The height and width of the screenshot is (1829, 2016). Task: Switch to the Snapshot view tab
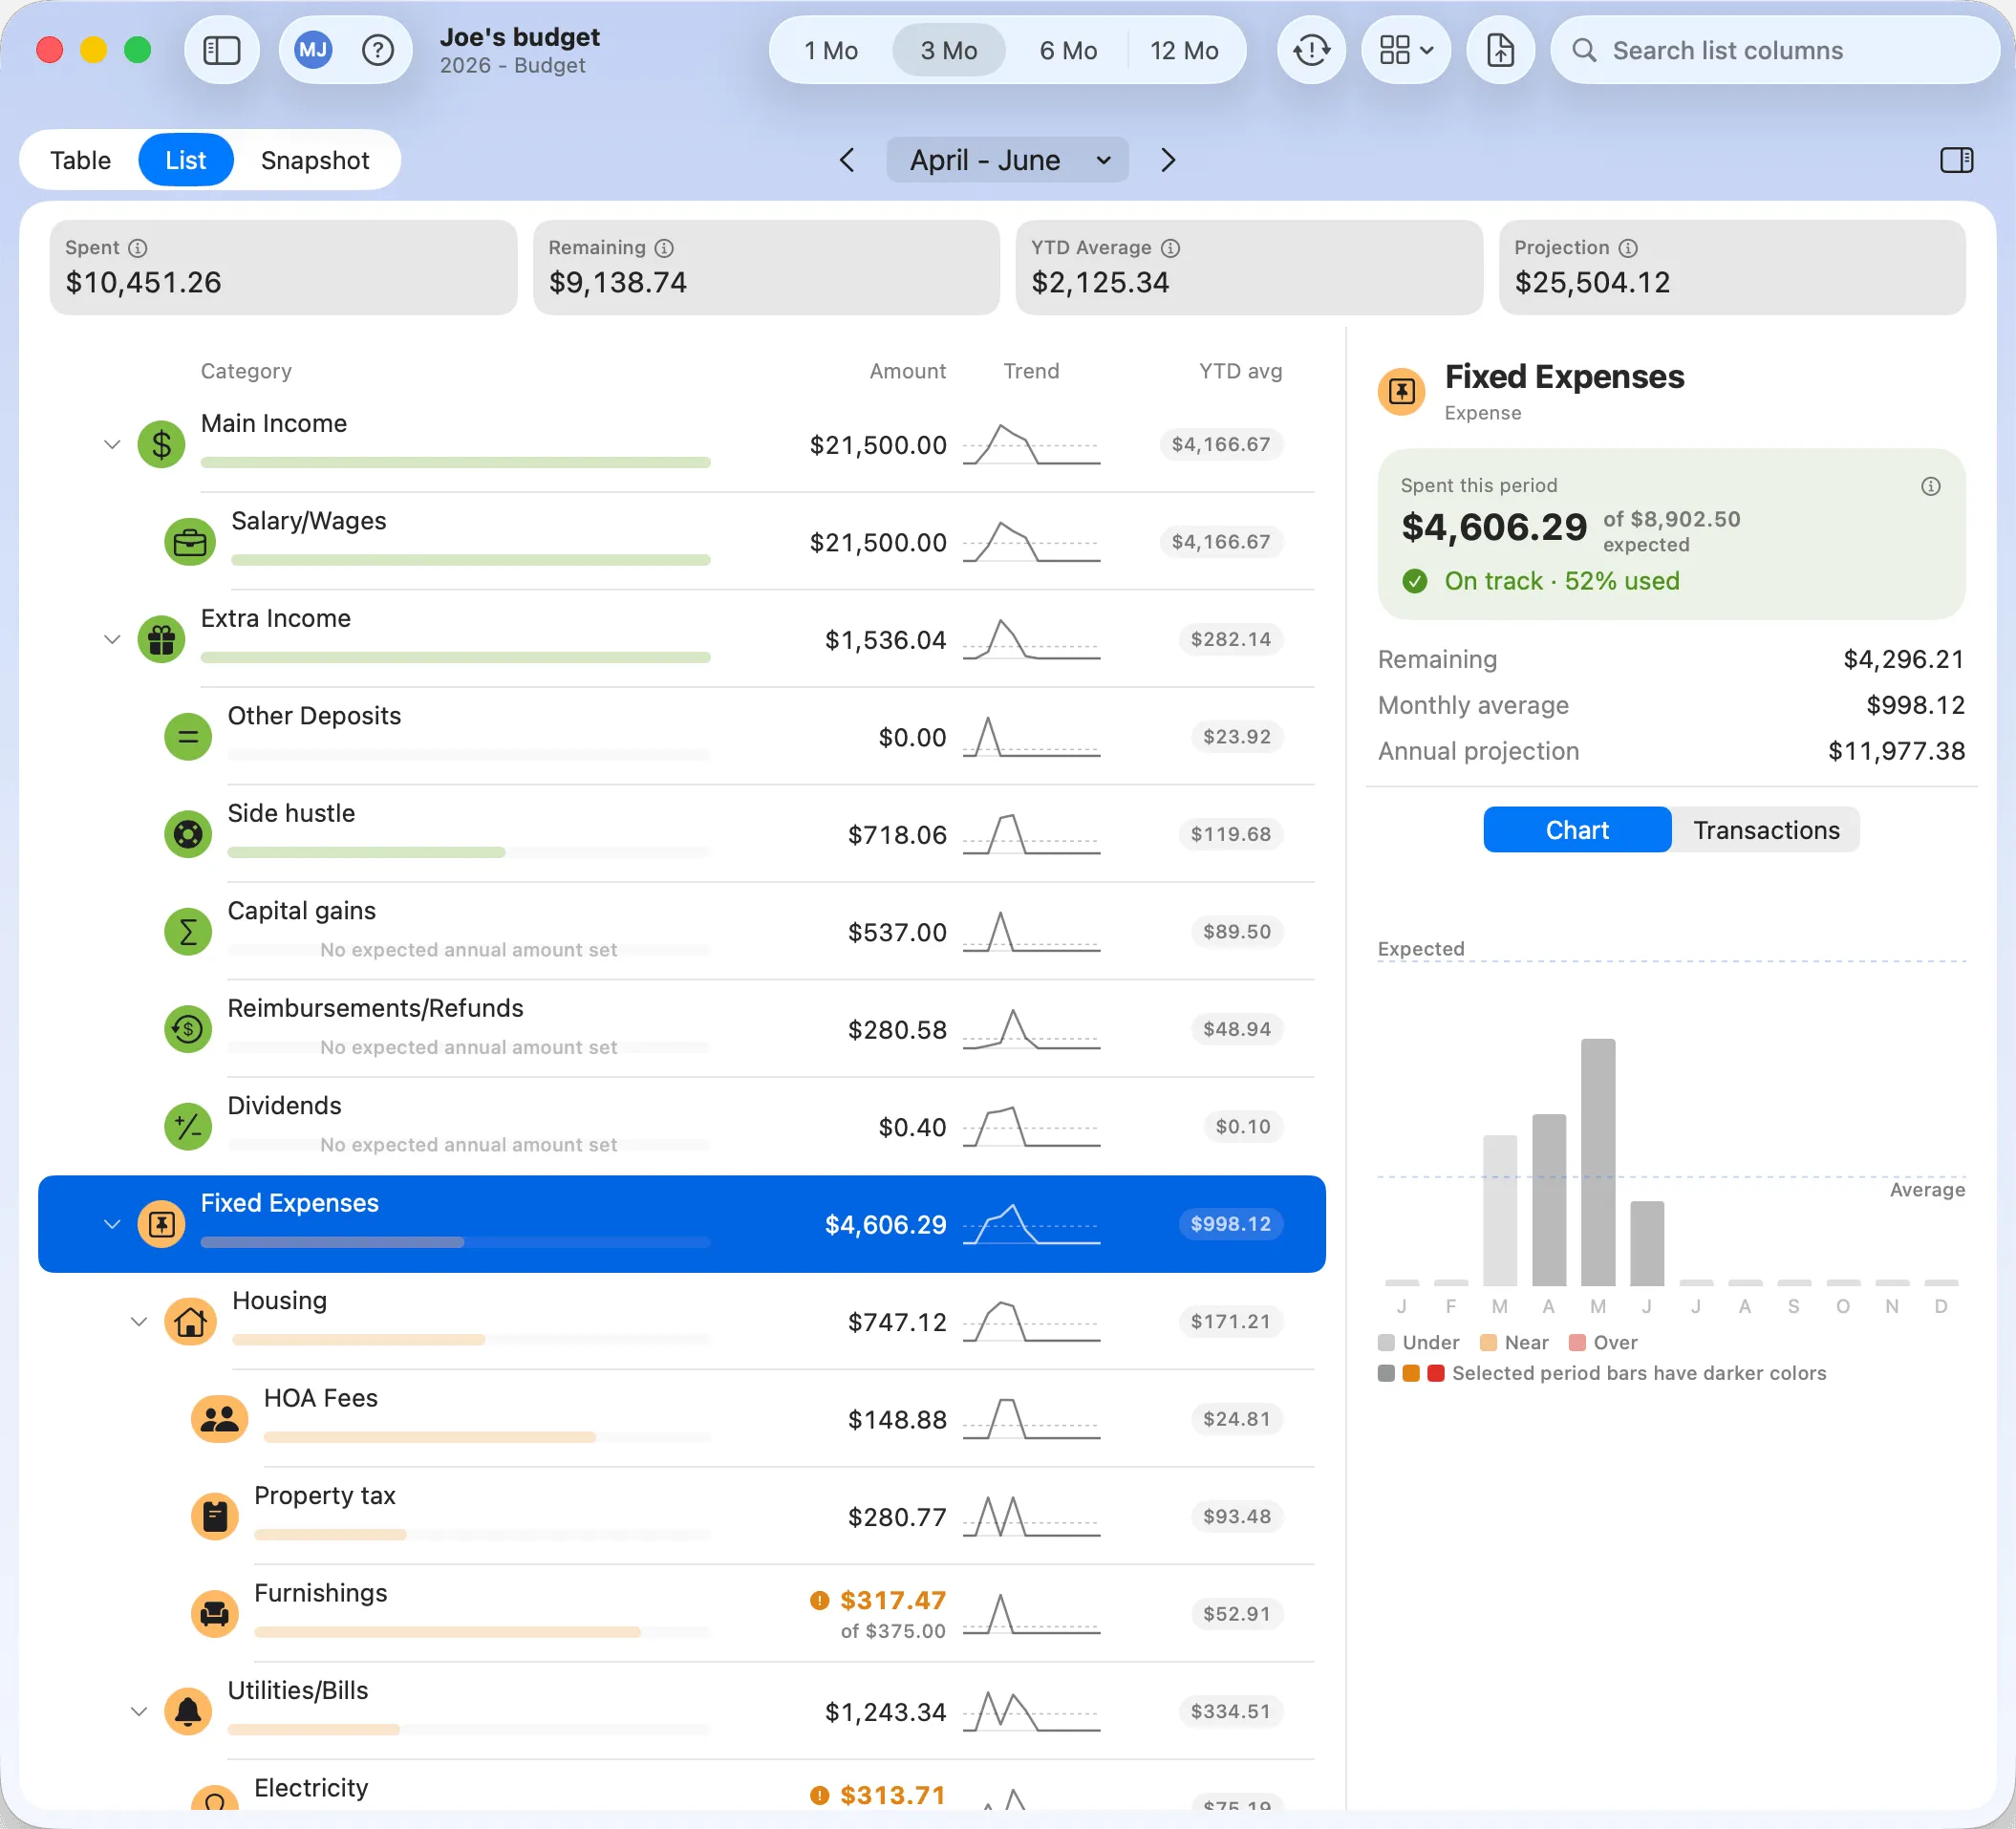(x=315, y=160)
